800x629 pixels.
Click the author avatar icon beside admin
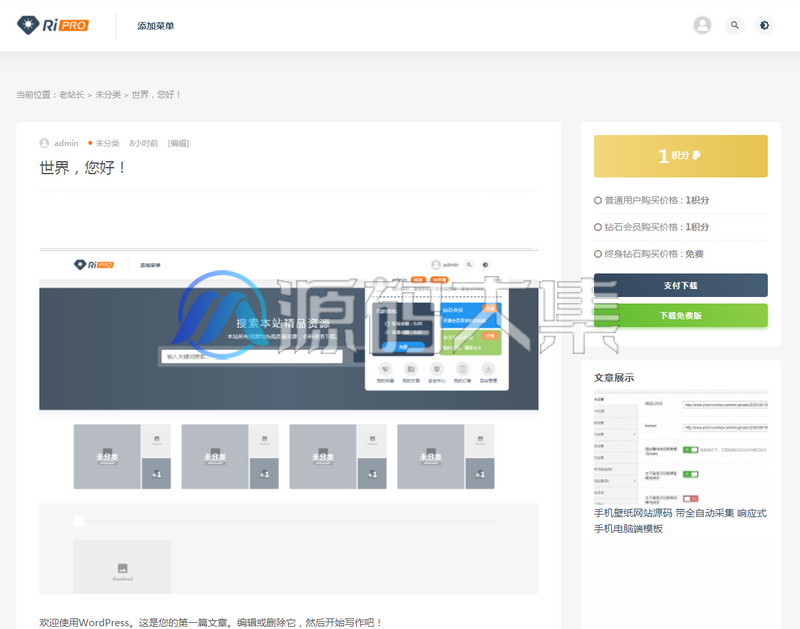(x=44, y=143)
